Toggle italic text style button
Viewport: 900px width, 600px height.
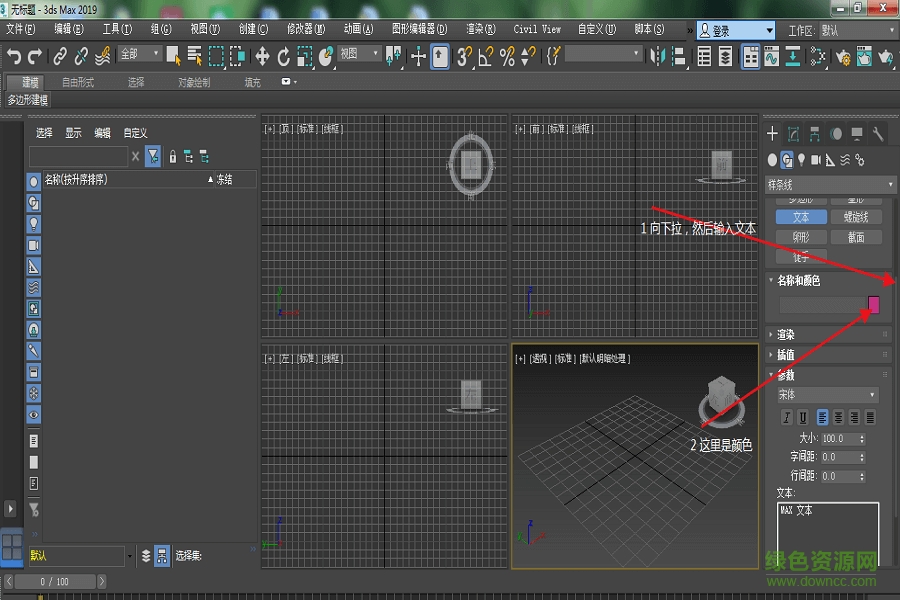[787, 417]
